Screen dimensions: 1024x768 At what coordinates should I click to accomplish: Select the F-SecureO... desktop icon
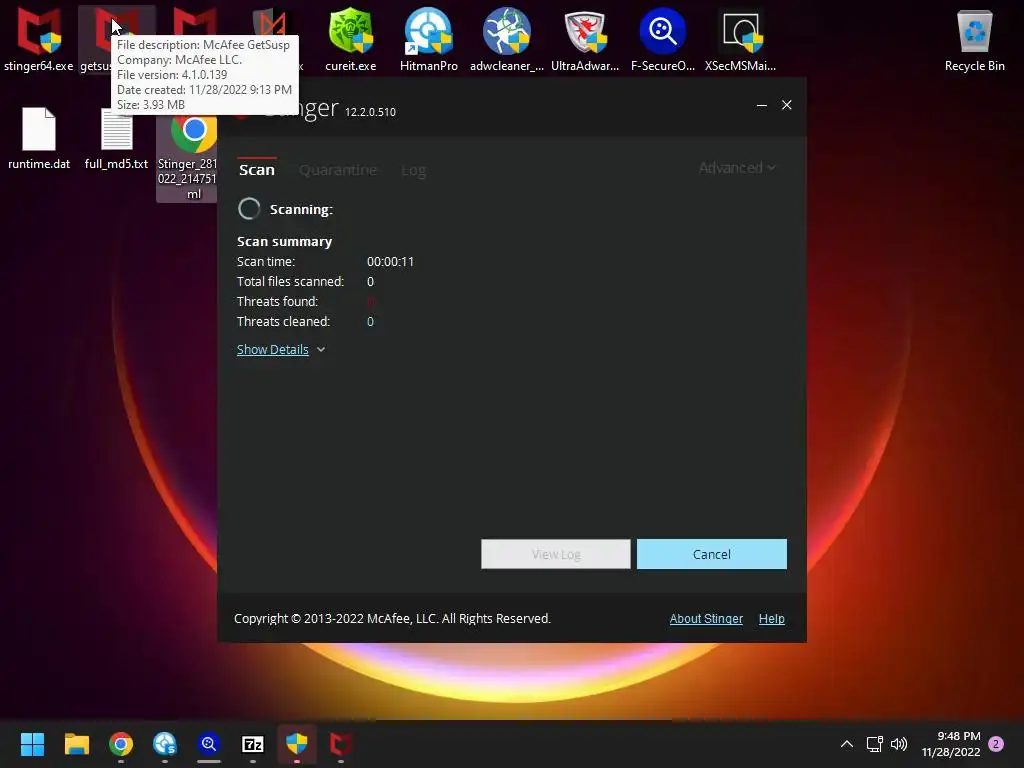coord(663,39)
